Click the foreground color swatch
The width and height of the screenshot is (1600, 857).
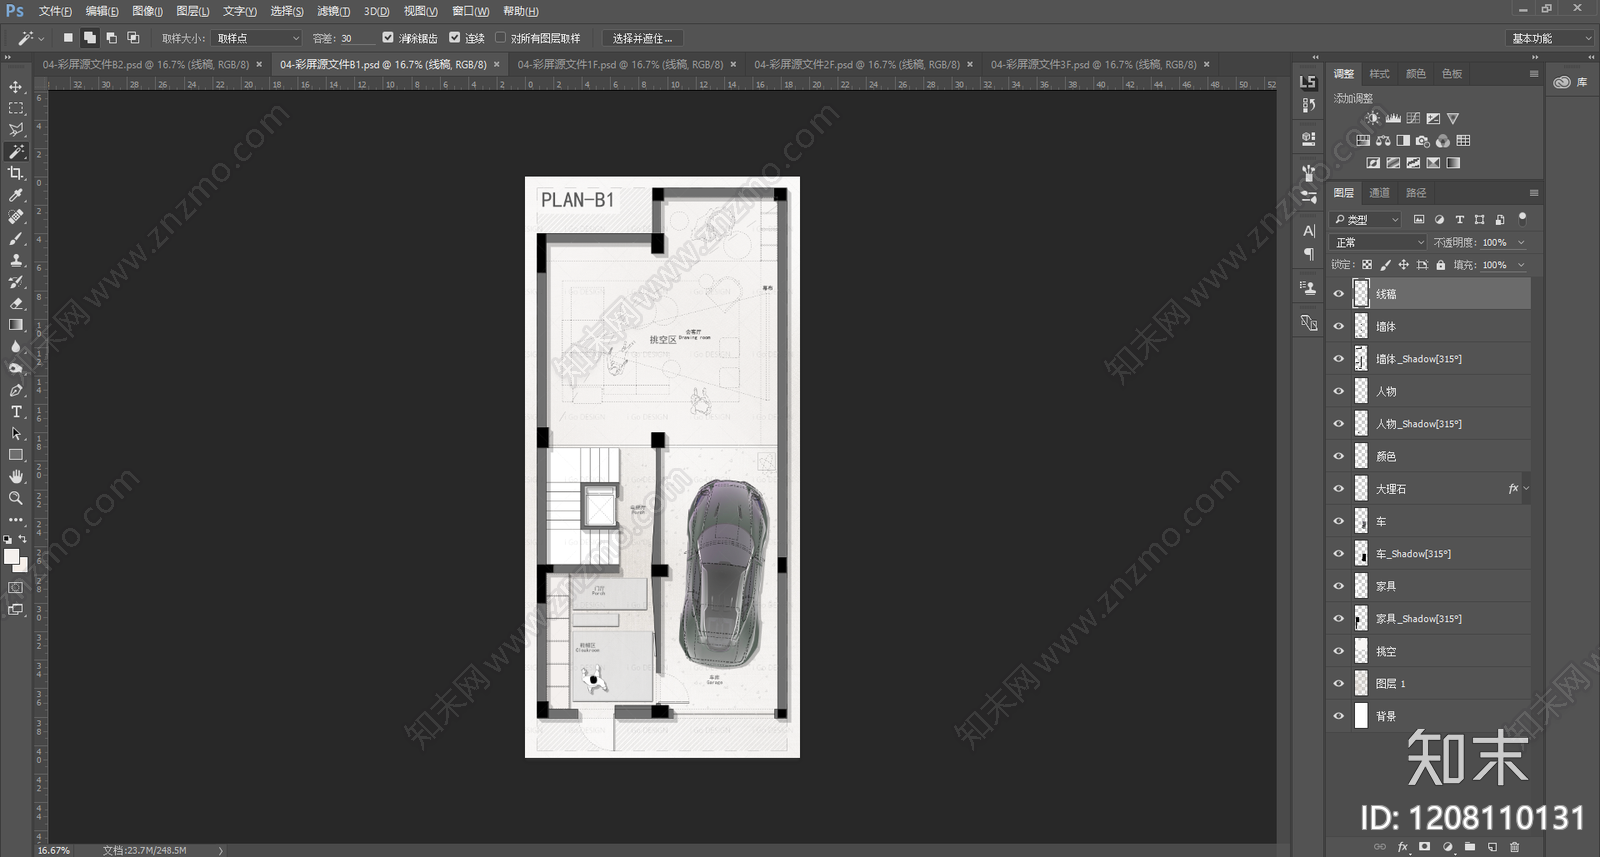point(11,557)
